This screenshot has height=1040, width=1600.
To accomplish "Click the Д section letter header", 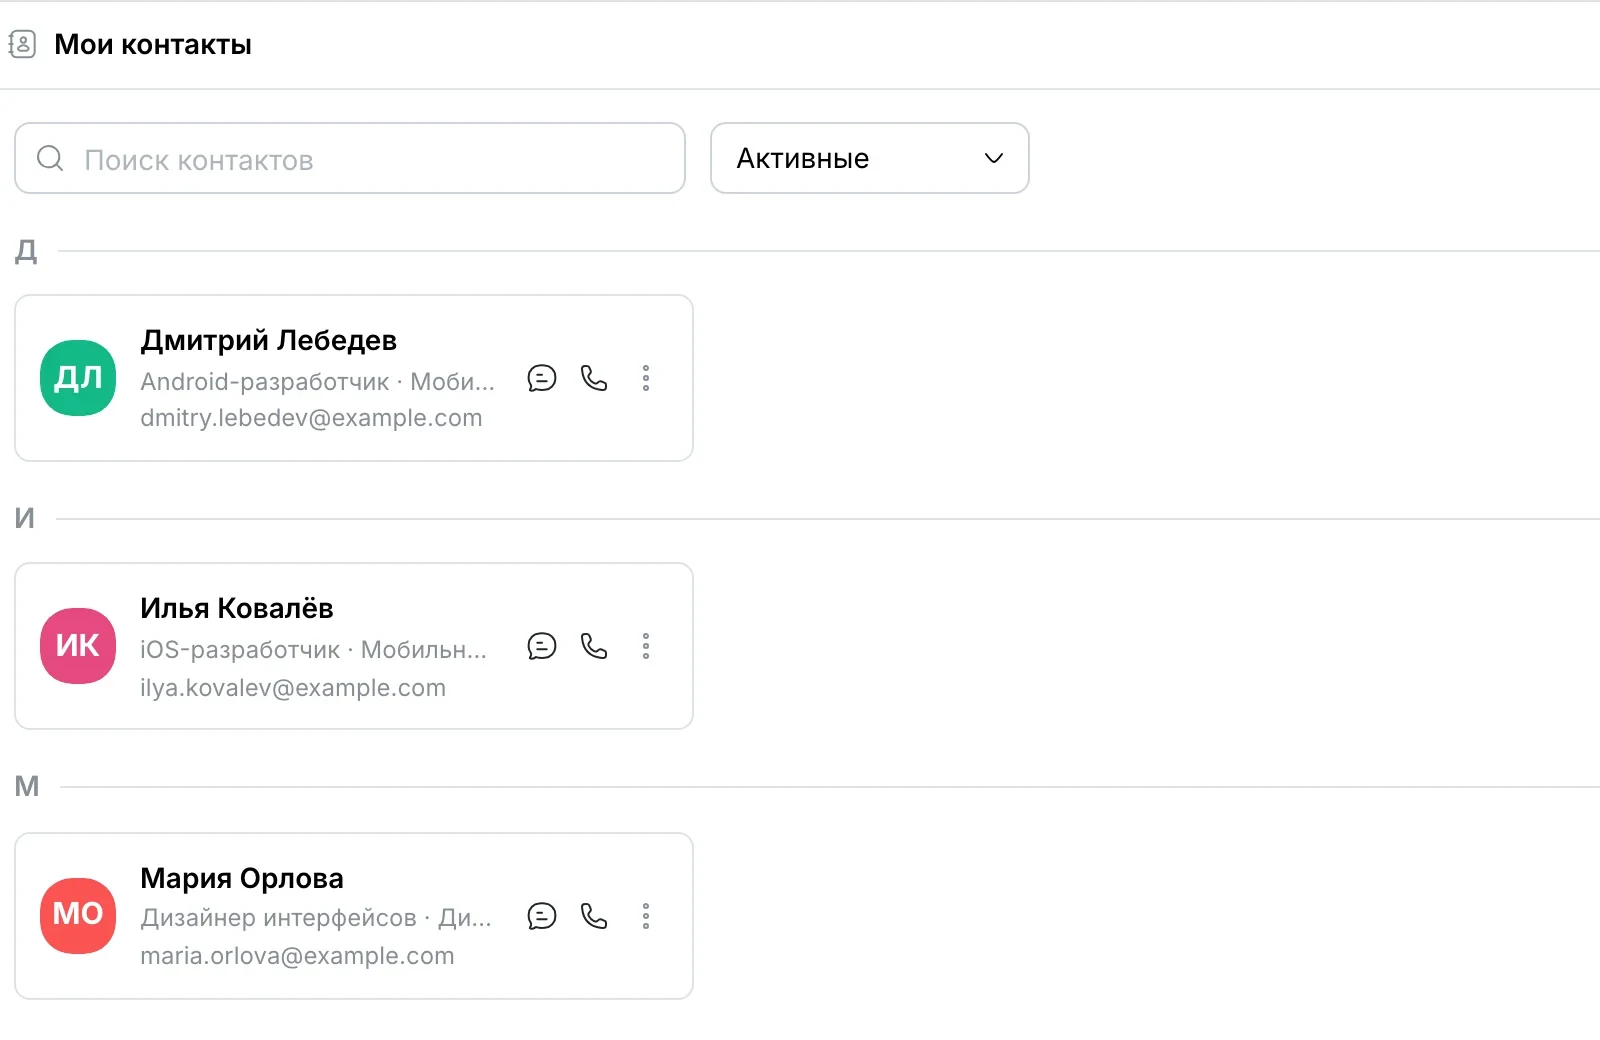I will click(x=26, y=250).
